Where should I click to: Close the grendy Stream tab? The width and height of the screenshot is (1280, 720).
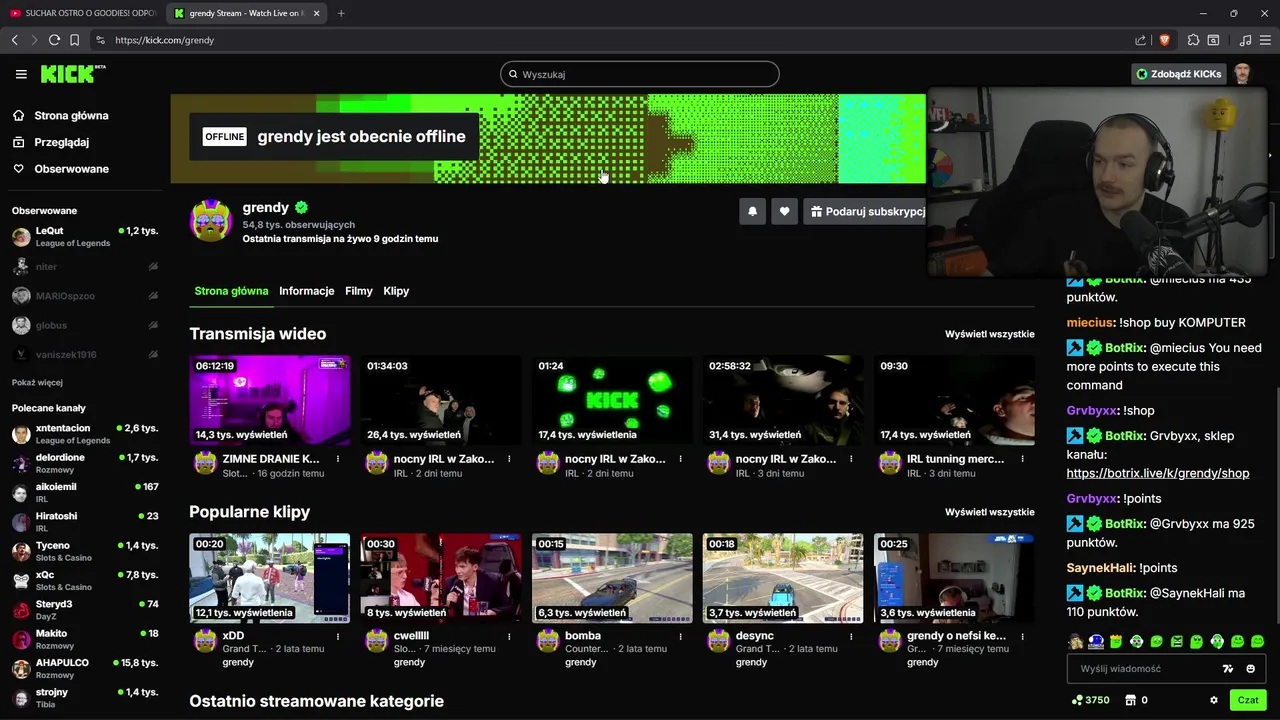pyautogui.click(x=317, y=13)
